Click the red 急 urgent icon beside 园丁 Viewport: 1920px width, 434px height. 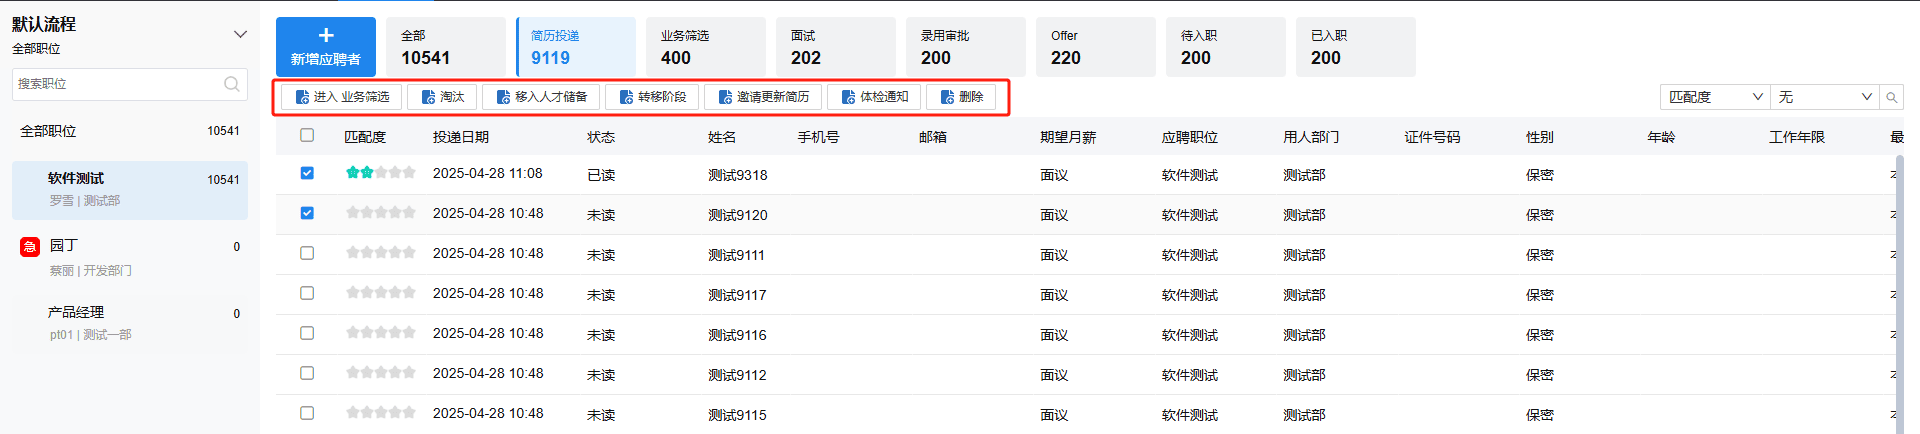pyautogui.click(x=30, y=246)
